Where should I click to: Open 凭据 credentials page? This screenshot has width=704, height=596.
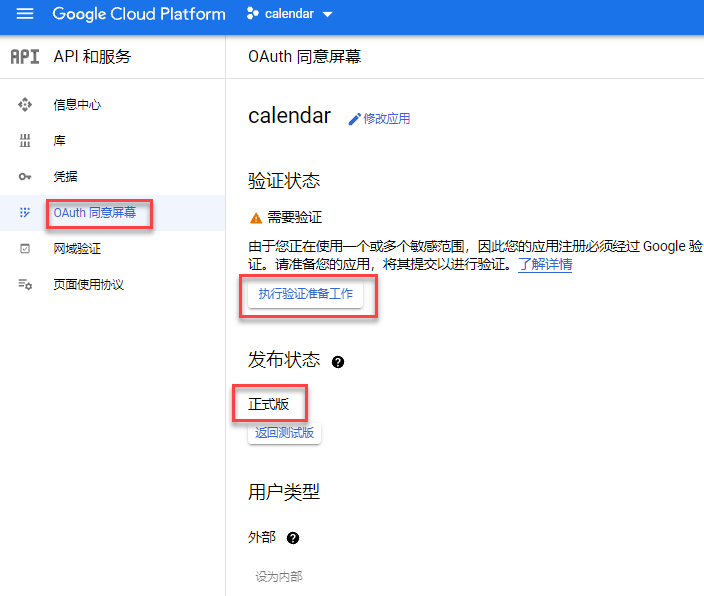[65, 177]
